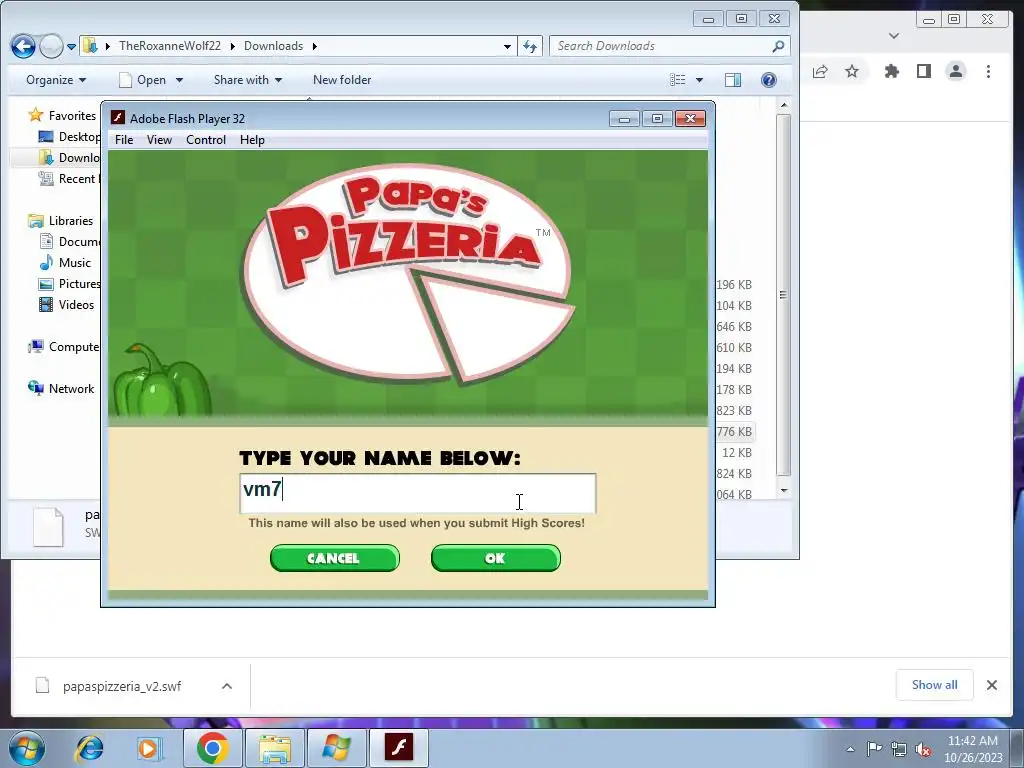
Task: Click the Explorer Back arrow button
Action: pyautogui.click(x=24, y=46)
